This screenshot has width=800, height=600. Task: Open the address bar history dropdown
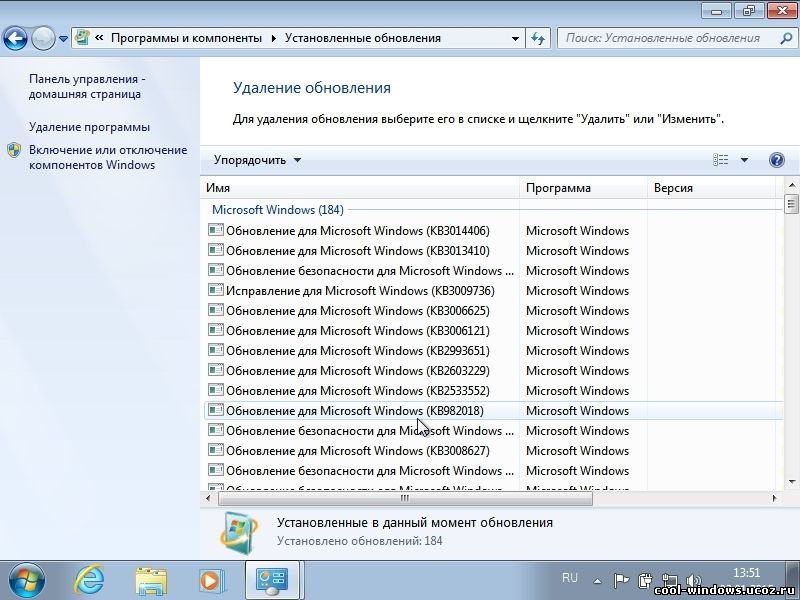coord(515,38)
